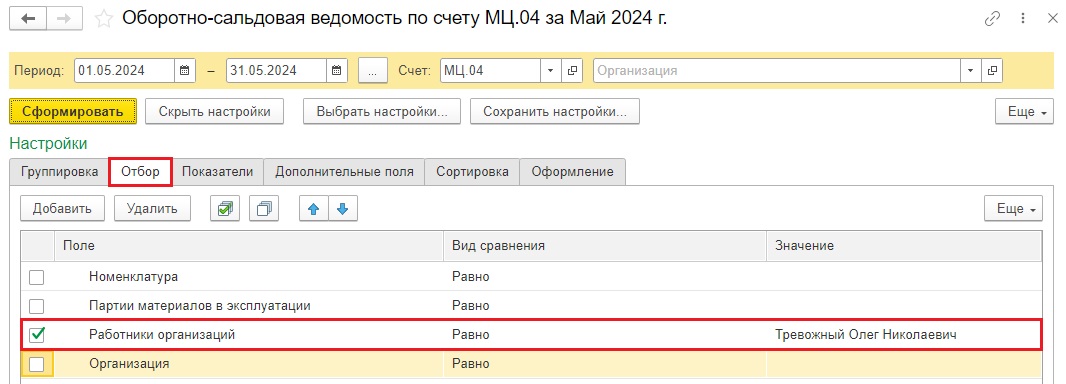Move selected filter row up
Viewport: 1066px width, 384px height.
point(314,209)
